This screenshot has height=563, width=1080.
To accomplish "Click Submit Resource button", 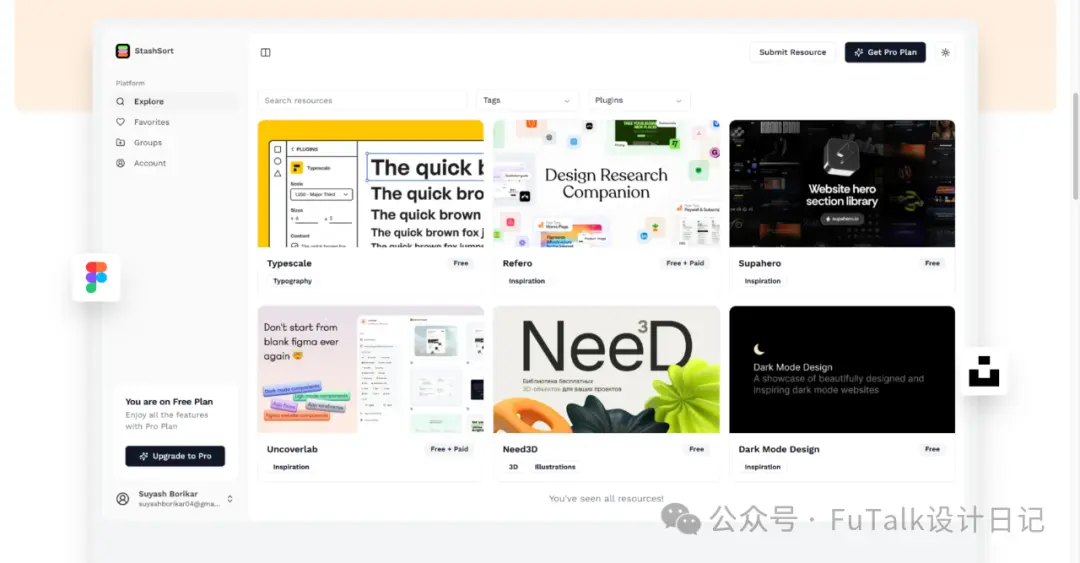I will 792,52.
